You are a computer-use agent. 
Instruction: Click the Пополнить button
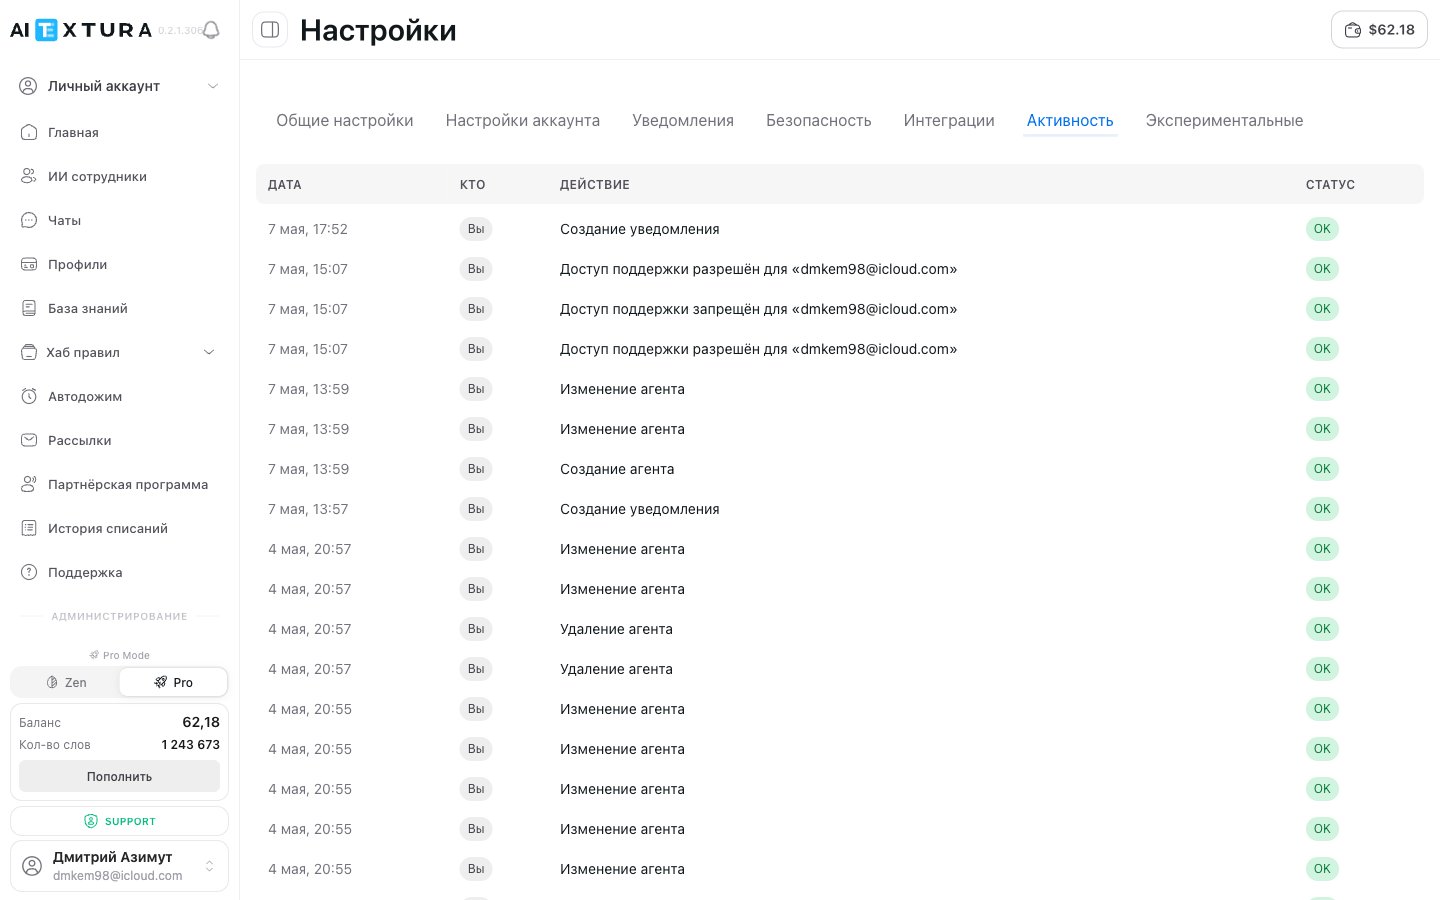pyautogui.click(x=119, y=776)
